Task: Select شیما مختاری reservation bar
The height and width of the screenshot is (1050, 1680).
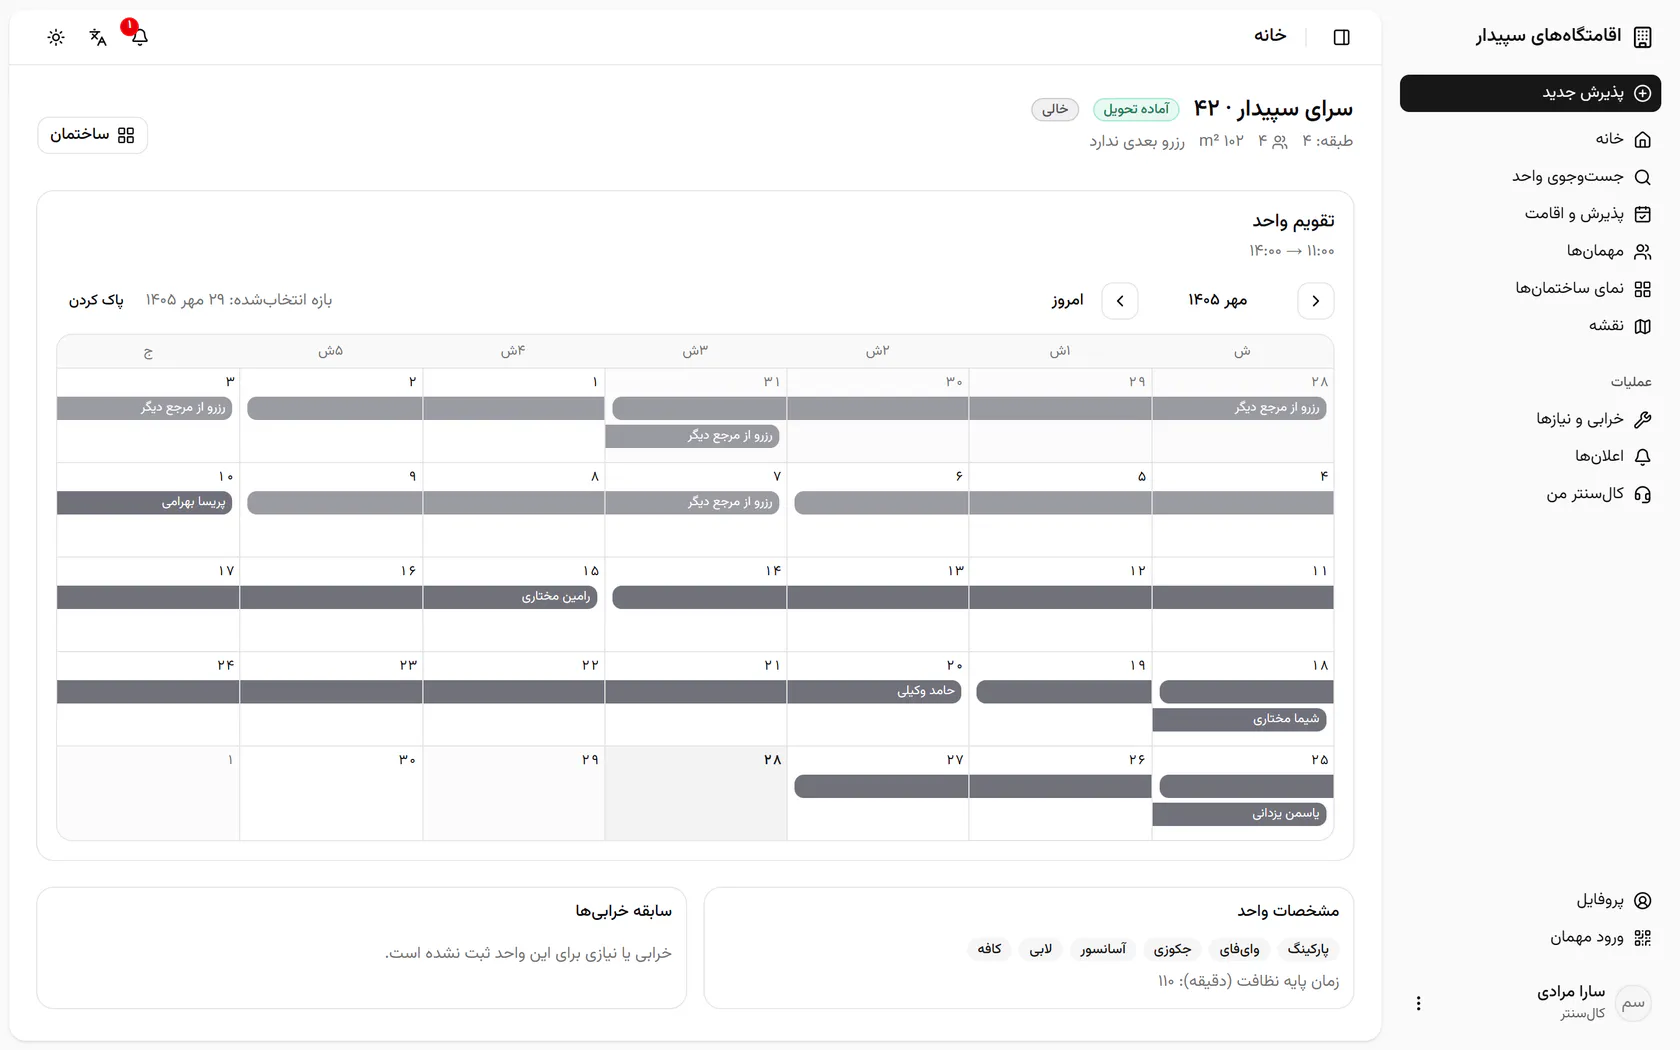Action: point(1239,719)
